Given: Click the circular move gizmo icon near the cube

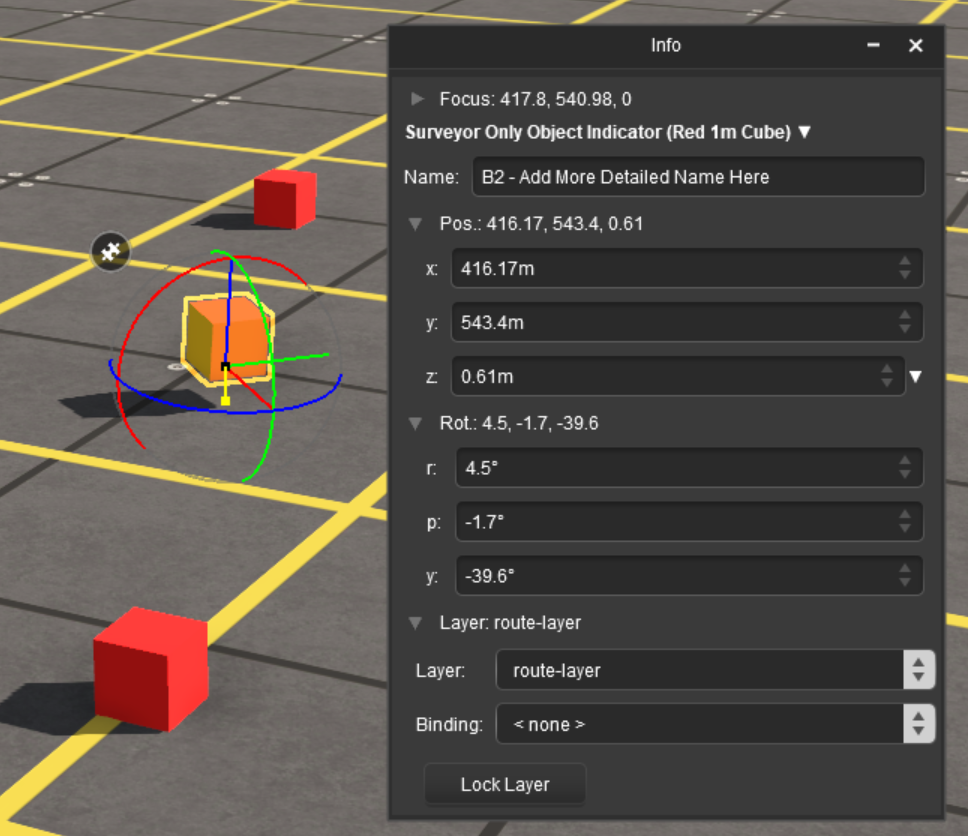Looking at the screenshot, I should 111,252.
